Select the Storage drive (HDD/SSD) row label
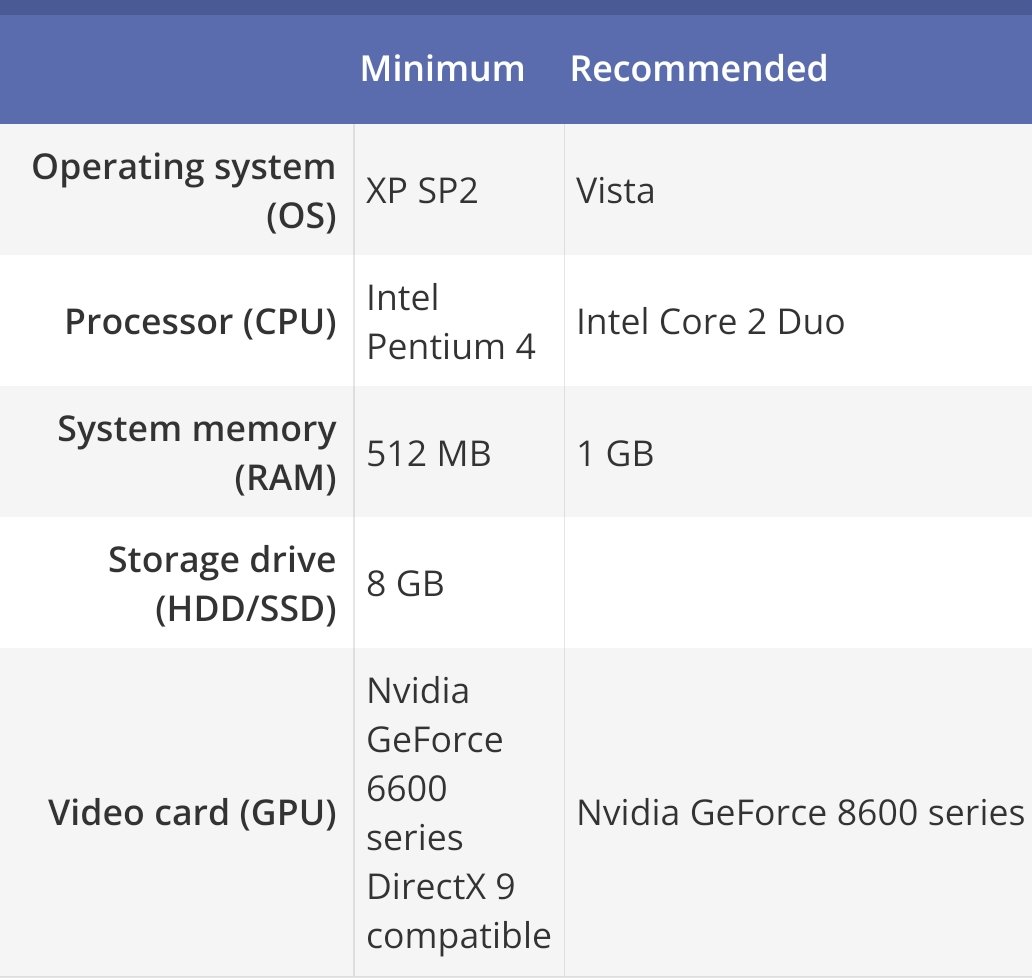This screenshot has height=980, width=1032. 222,583
